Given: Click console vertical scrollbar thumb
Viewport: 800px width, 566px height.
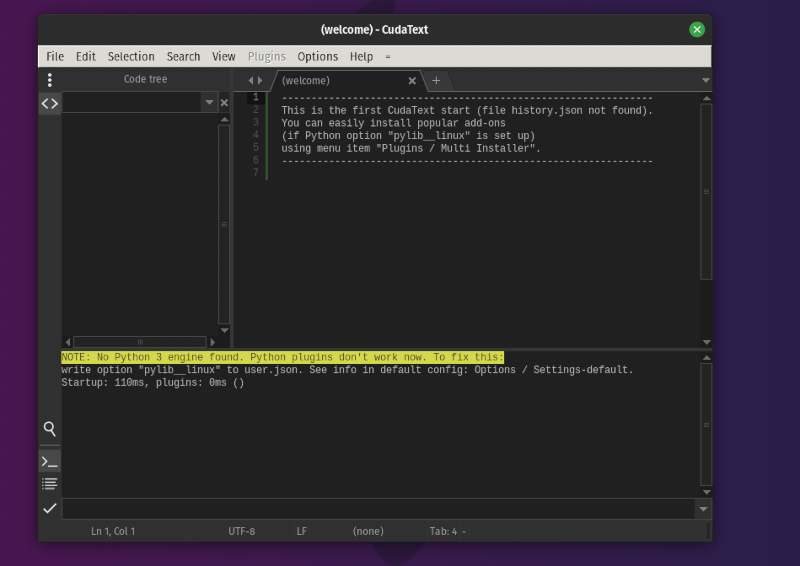Looking at the screenshot, I should point(706,425).
